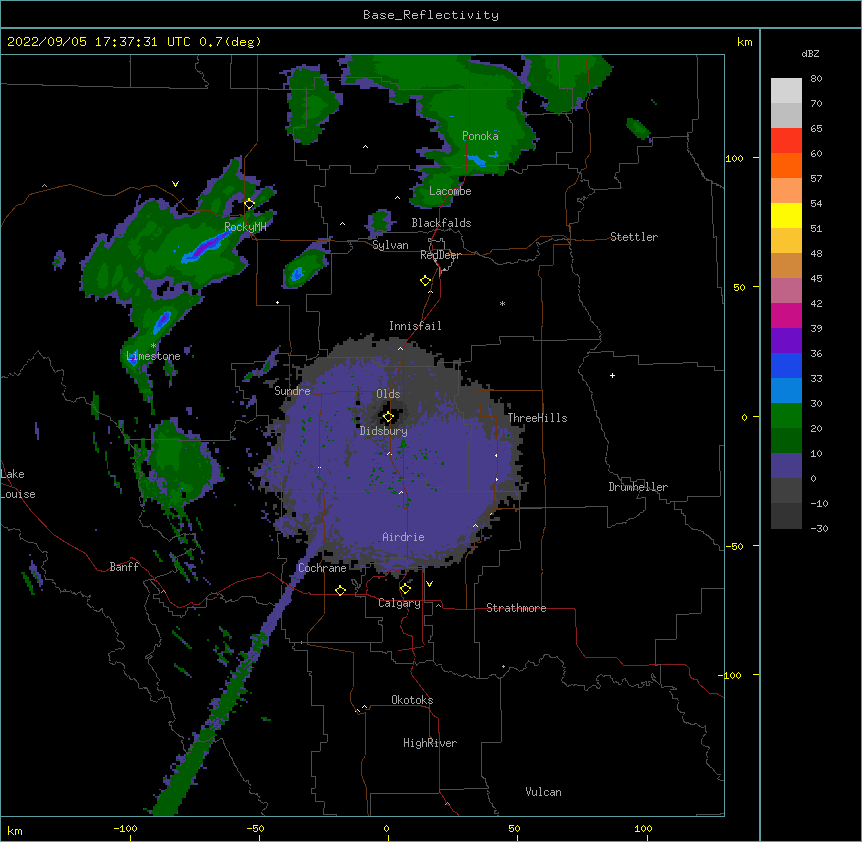
Task: Pick the slate blue 0–10 dBZ legend swatch
Action: point(786,466)
